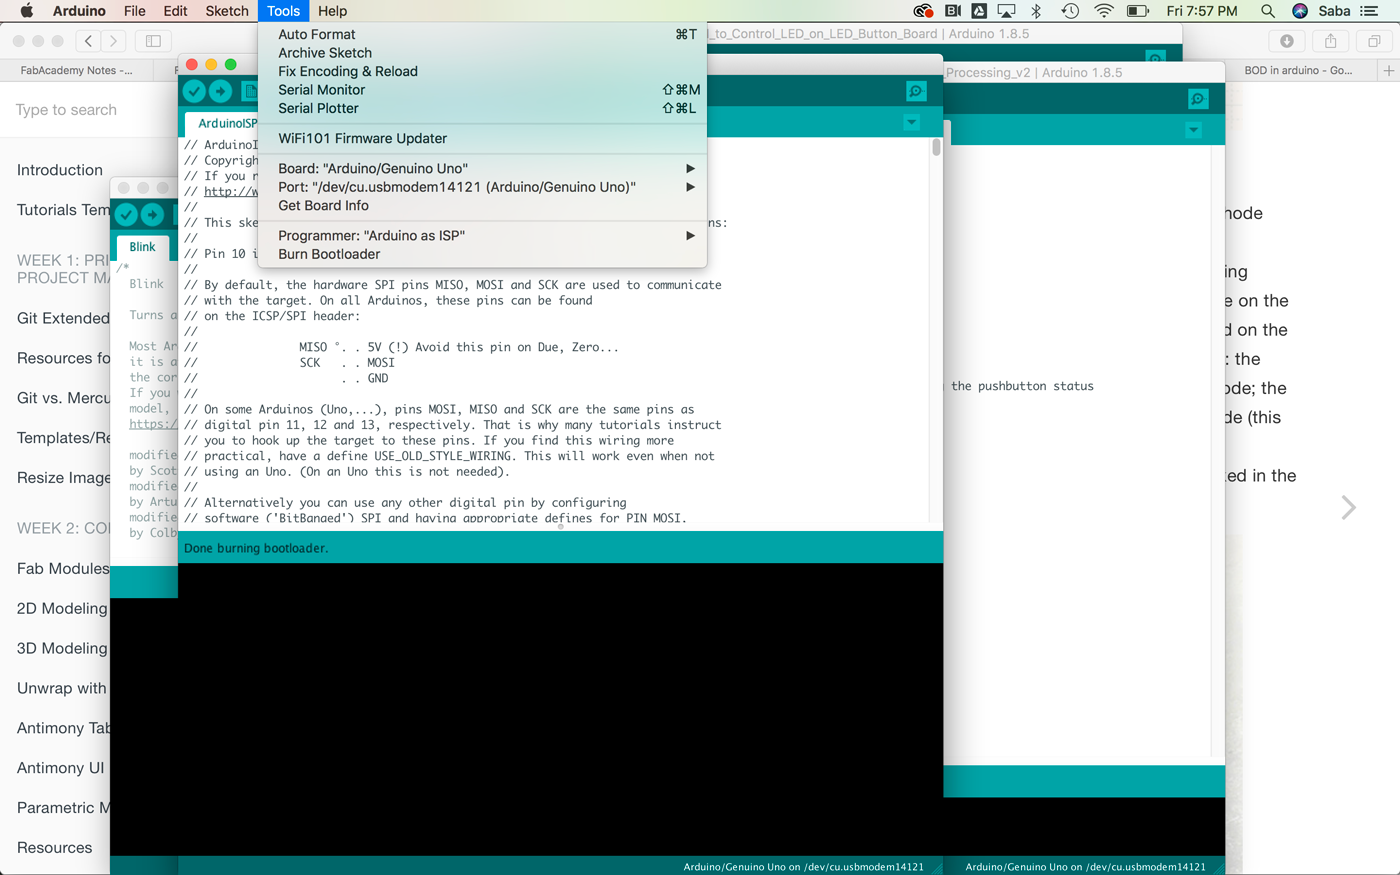This screenshot has height=875, width=1400.
Task: Show Safari downloads
Action: tap(1287, 41)
